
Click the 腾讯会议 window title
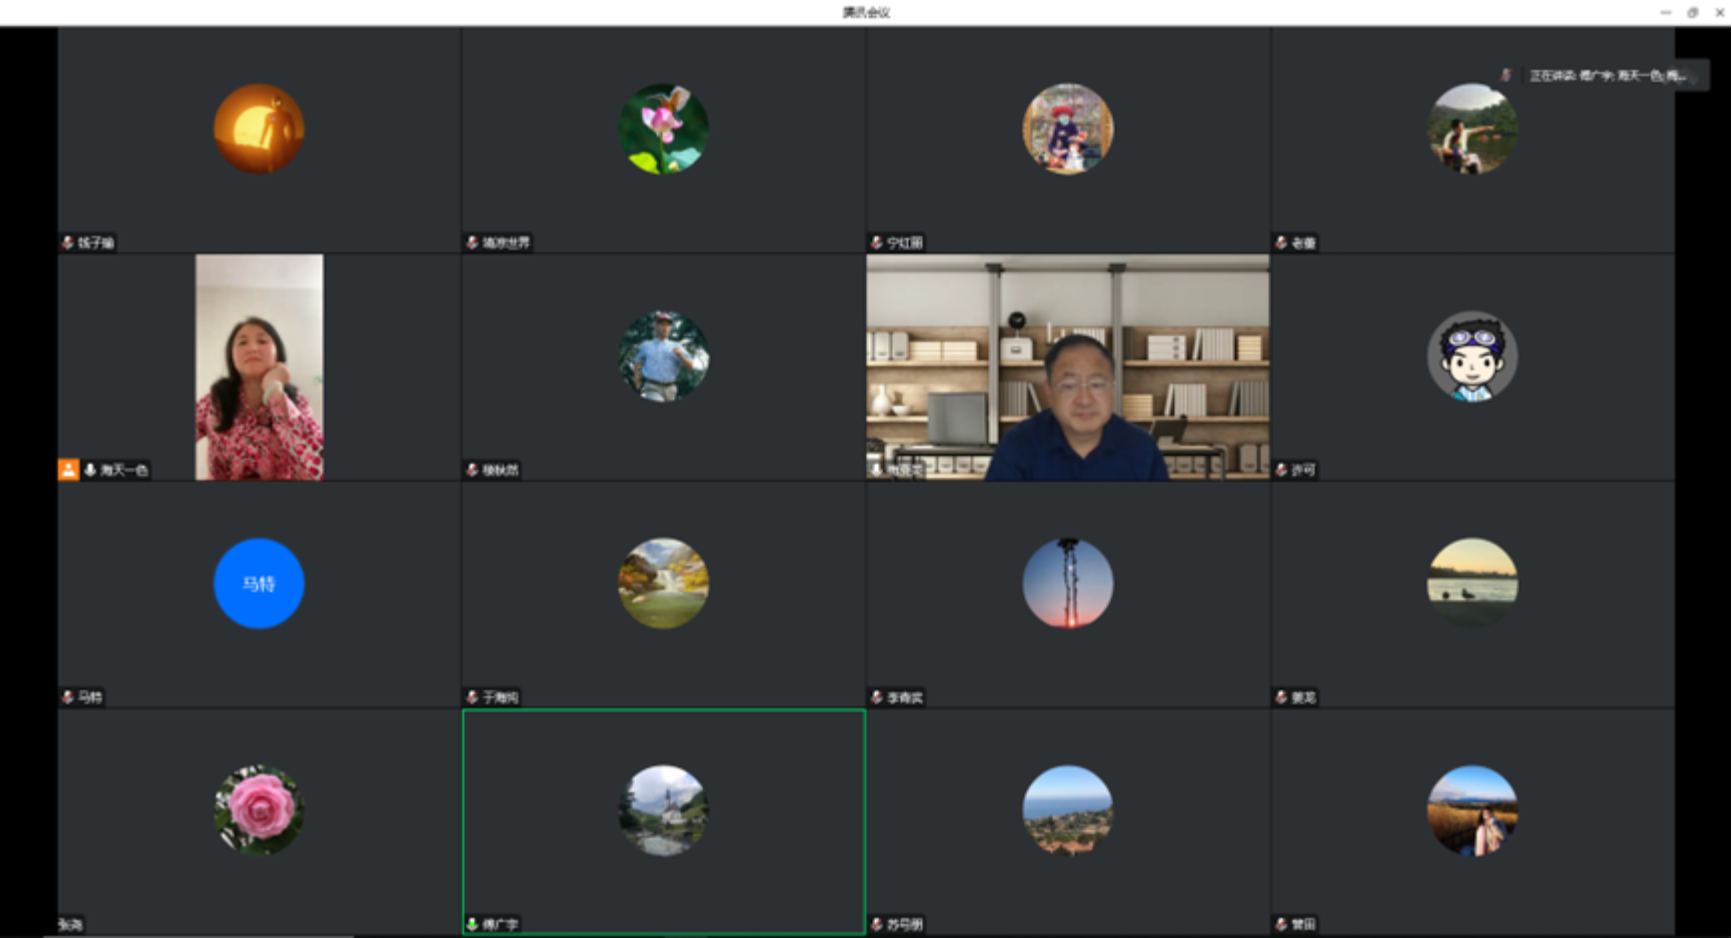click(866, 12)
